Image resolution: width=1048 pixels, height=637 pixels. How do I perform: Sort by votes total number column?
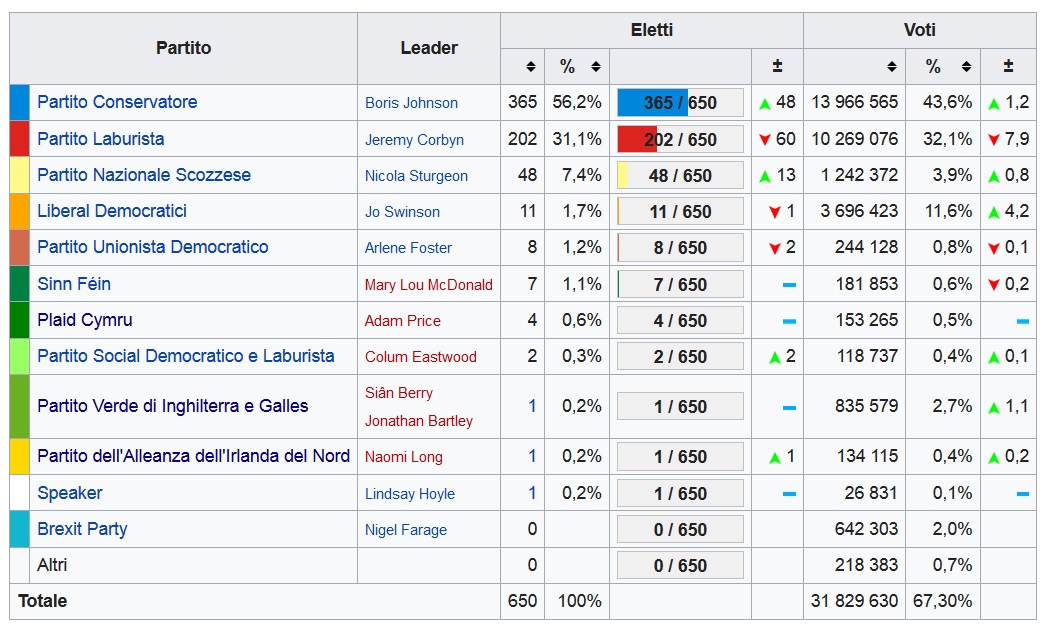pyautogui.click(x=892, y=67)
